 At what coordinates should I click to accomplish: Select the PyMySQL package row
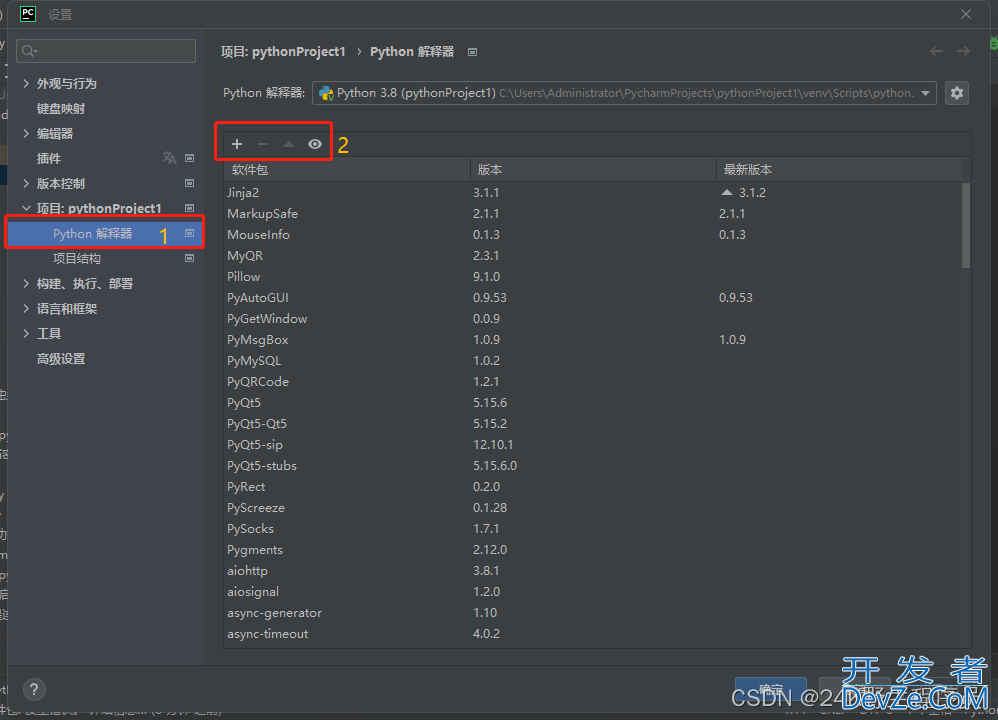(x=593, y=360)
